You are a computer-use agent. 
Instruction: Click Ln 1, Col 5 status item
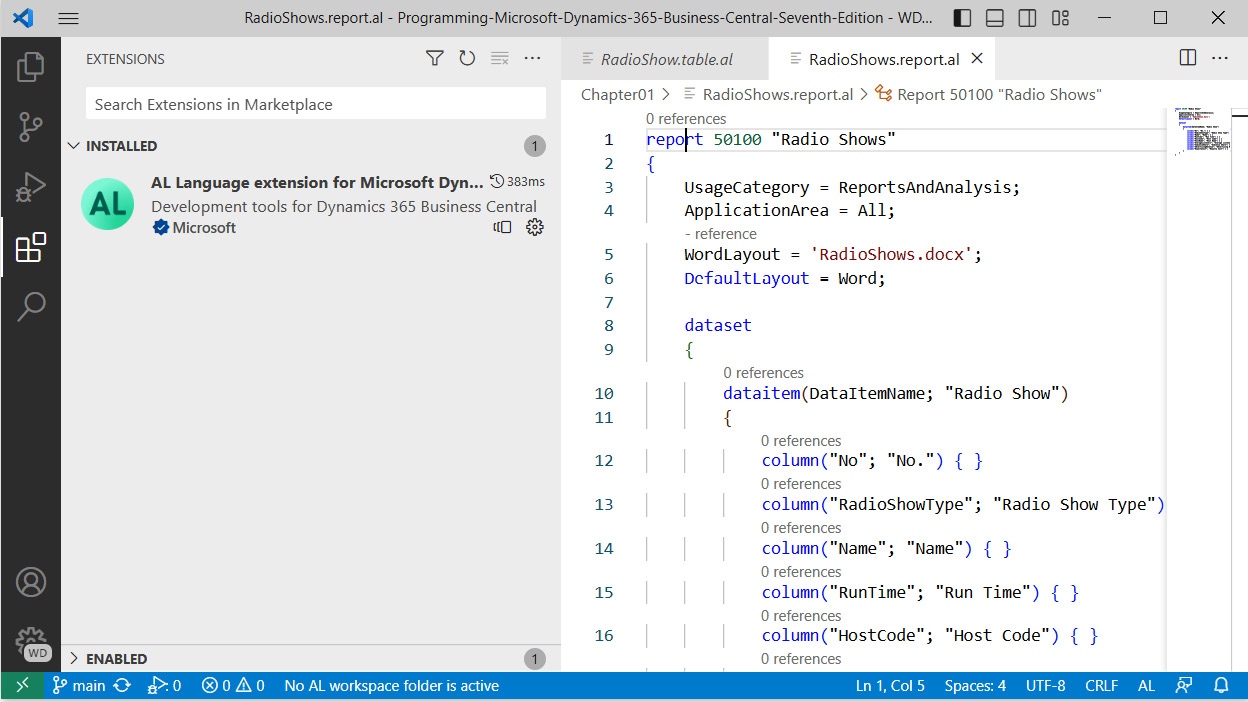tap(890, 686)
